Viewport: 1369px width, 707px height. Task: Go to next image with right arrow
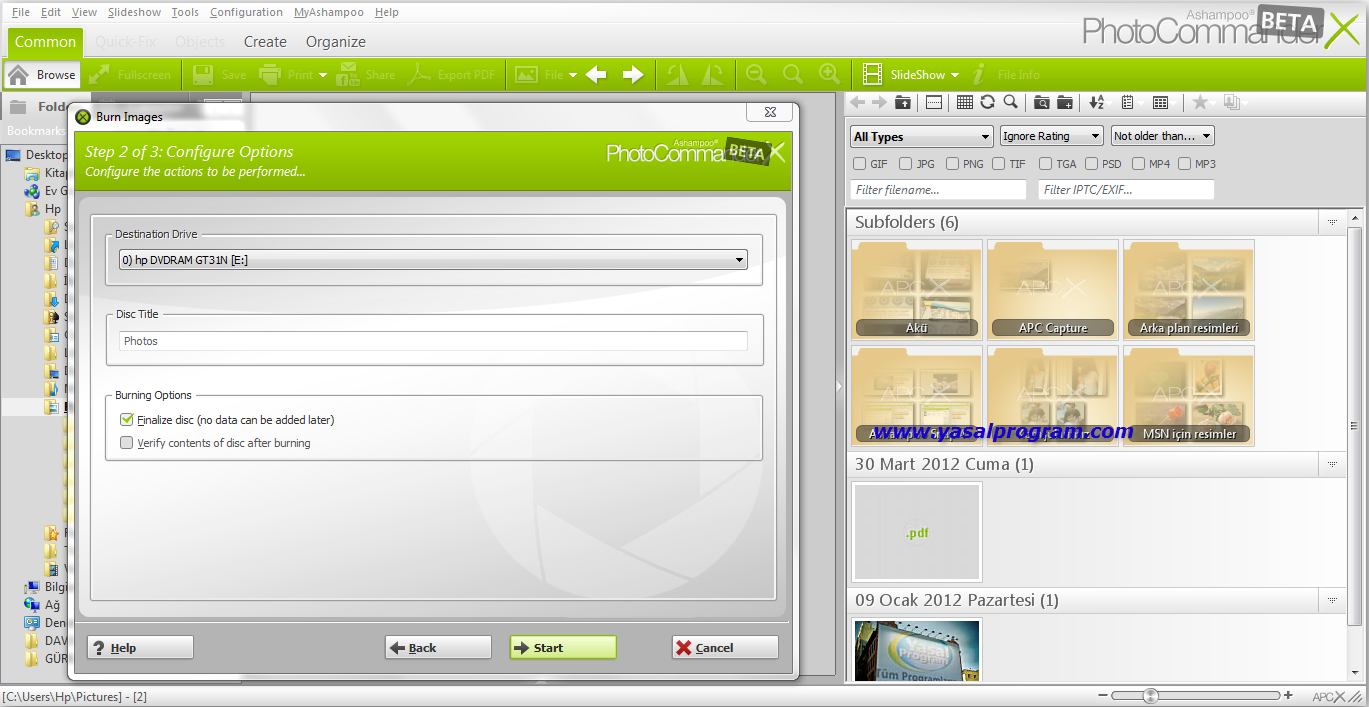[x=633, y=75]
